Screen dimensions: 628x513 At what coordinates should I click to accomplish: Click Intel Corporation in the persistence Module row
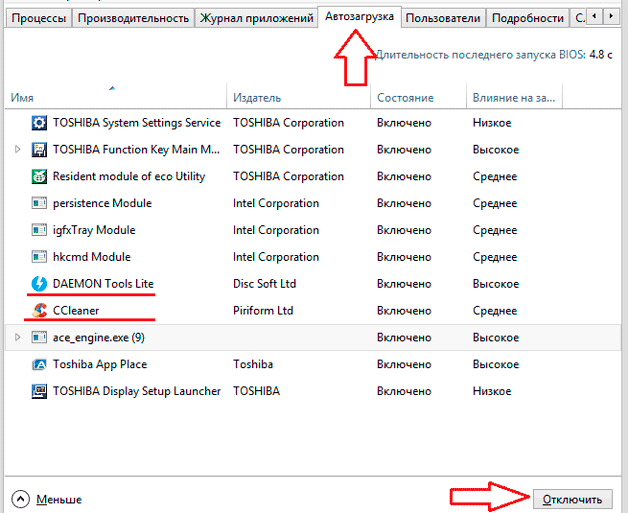(x=276, y=203)
